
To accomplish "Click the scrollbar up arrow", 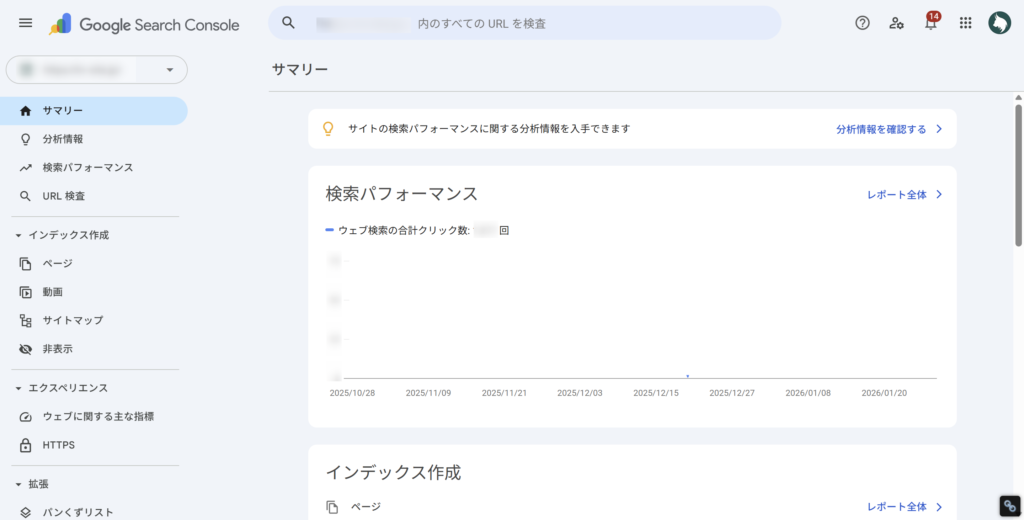I will point(1018,98).
